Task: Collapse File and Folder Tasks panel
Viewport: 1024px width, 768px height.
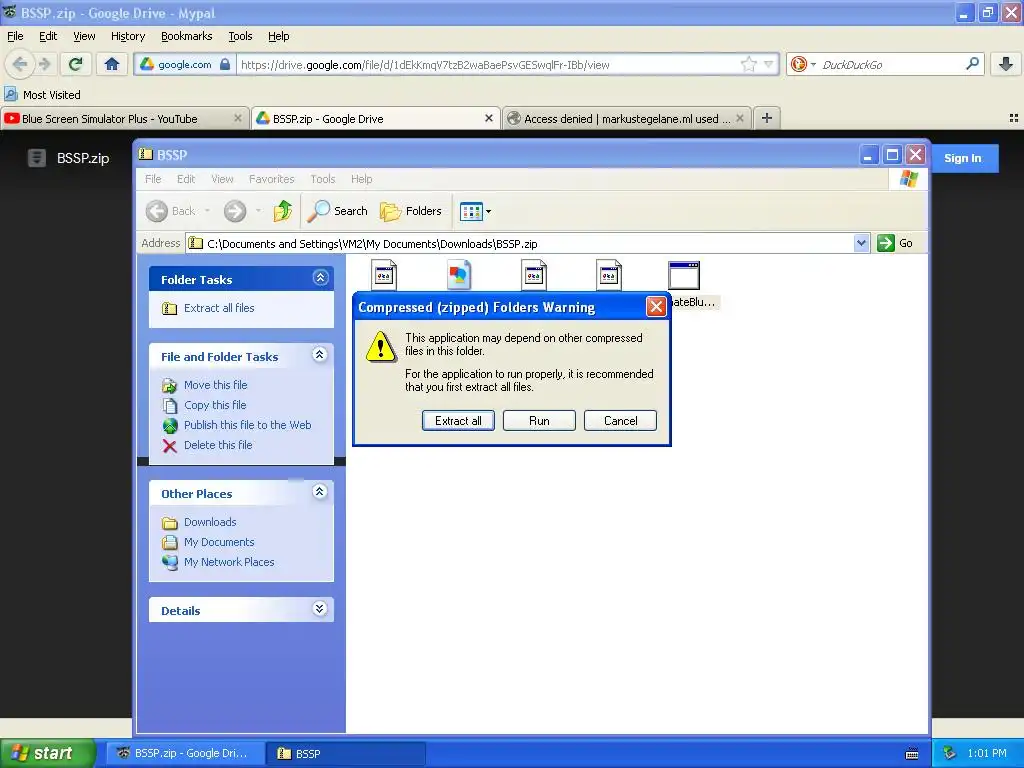Action: point(319,355)
